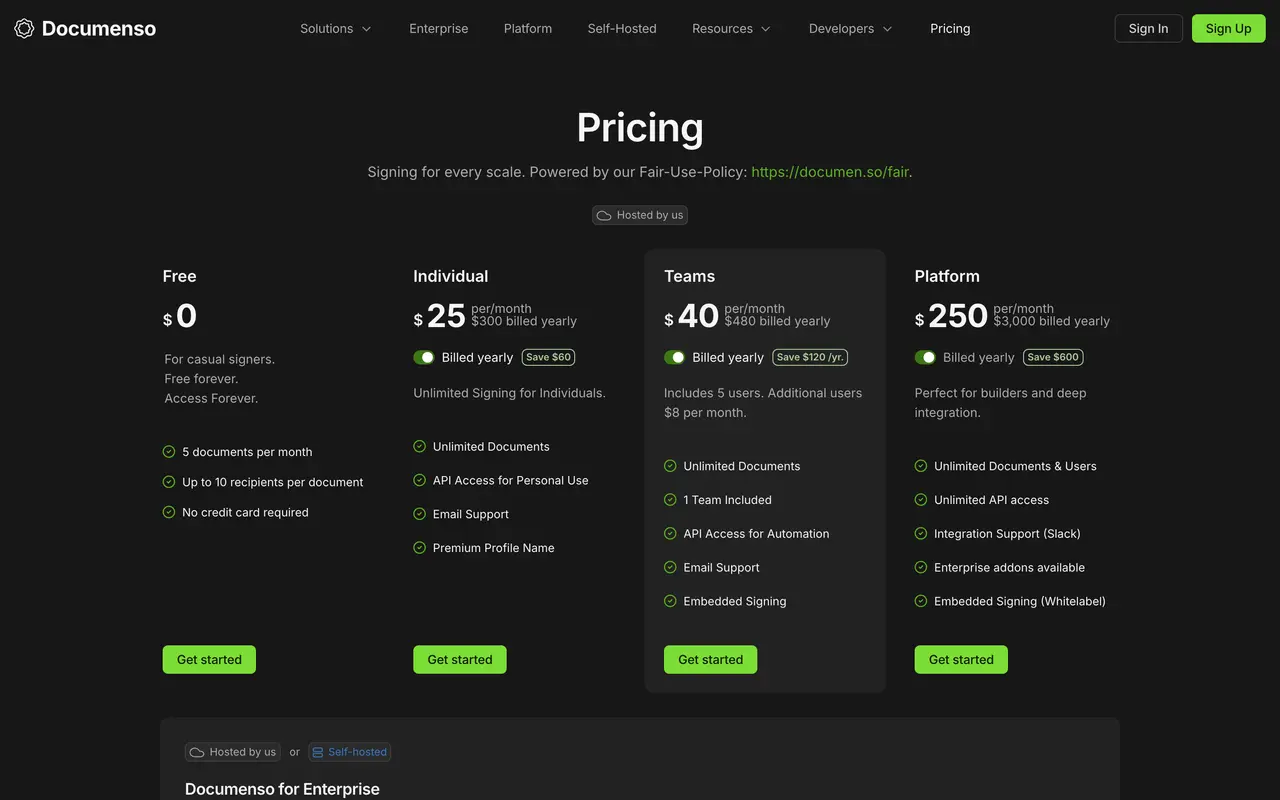
Task: Open the Enterprise nav item
Action: point(439,29)
